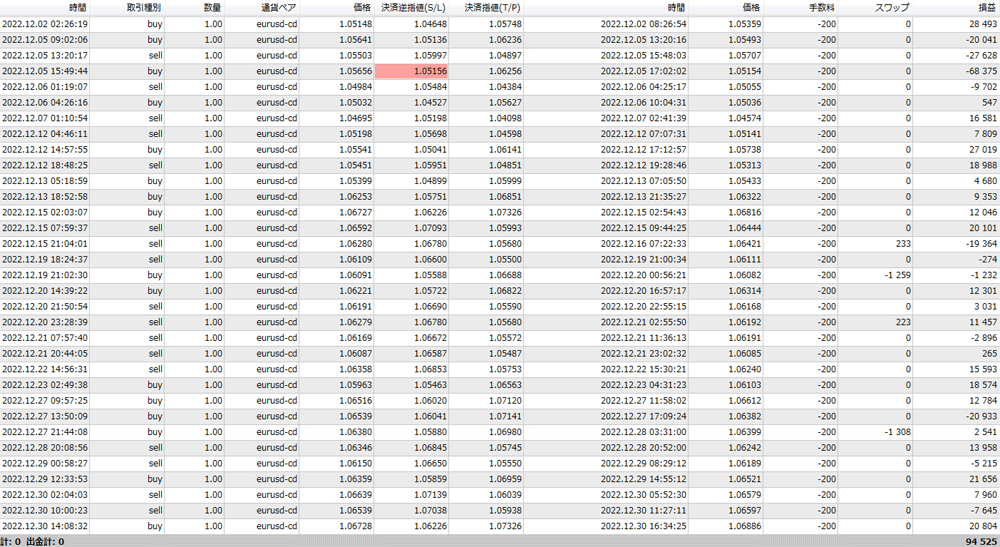Sort by 決済指値(T/P) column header

point(492,8)
